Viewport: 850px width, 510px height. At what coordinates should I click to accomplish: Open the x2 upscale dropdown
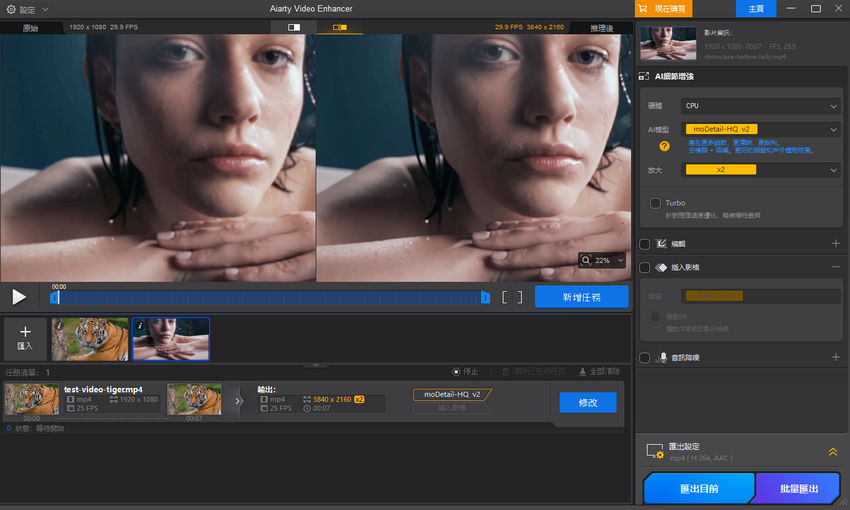tap(760, 170)
